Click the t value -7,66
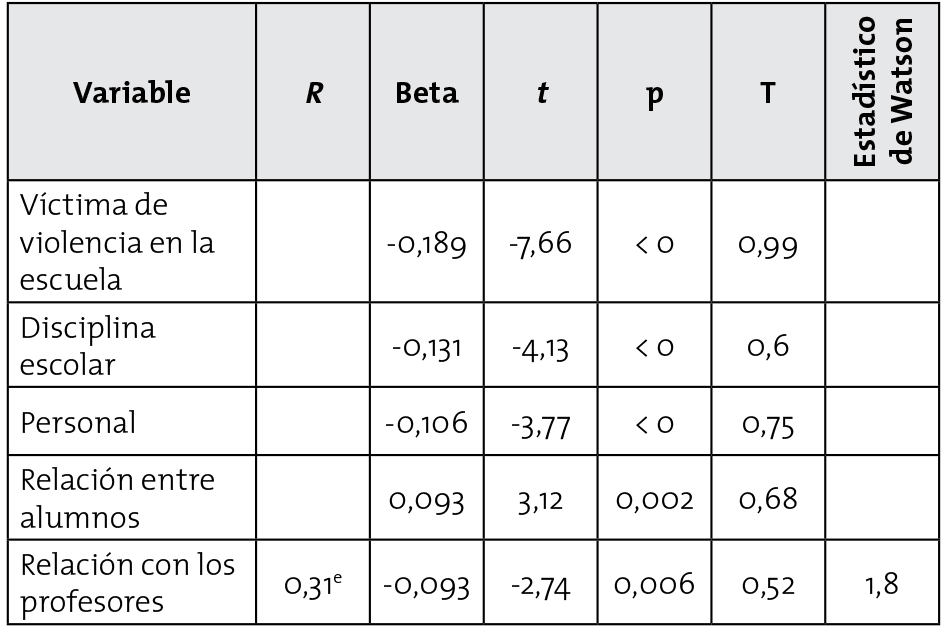The height and width of the screenshot is (630, 951). coord(541,245)
